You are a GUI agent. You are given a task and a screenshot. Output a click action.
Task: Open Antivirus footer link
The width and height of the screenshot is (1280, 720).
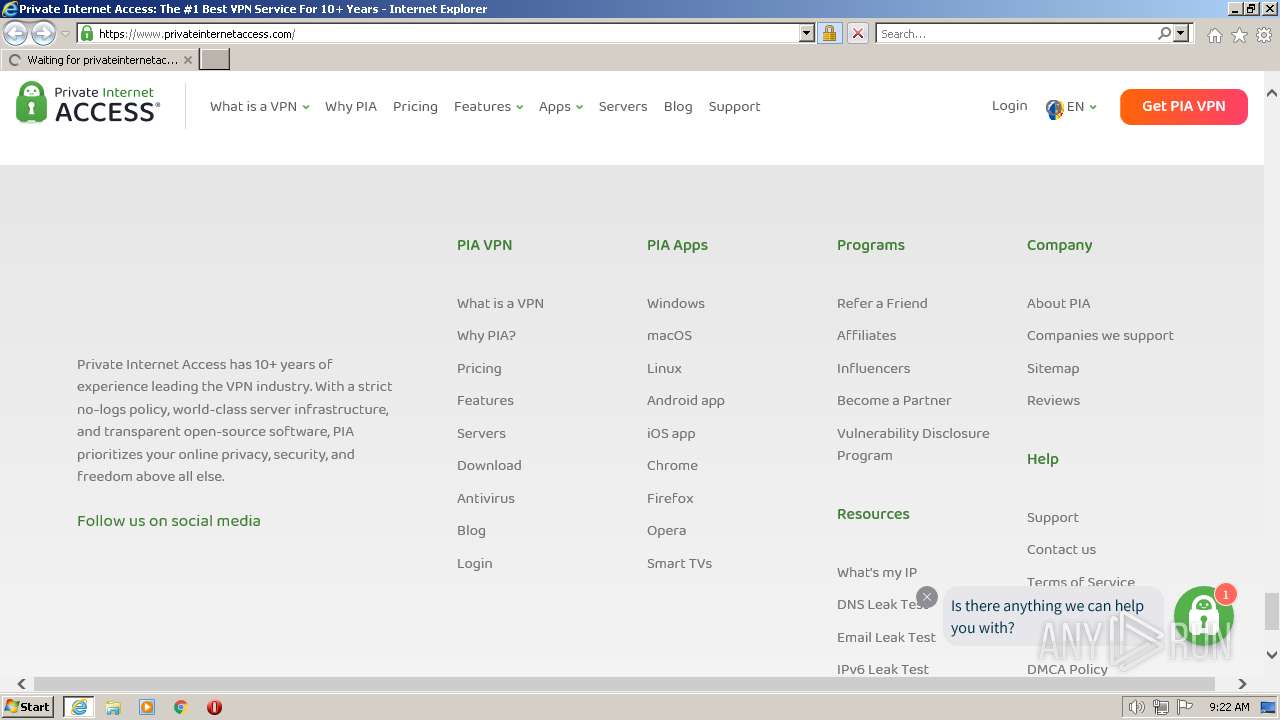click(x=486, y=498)
